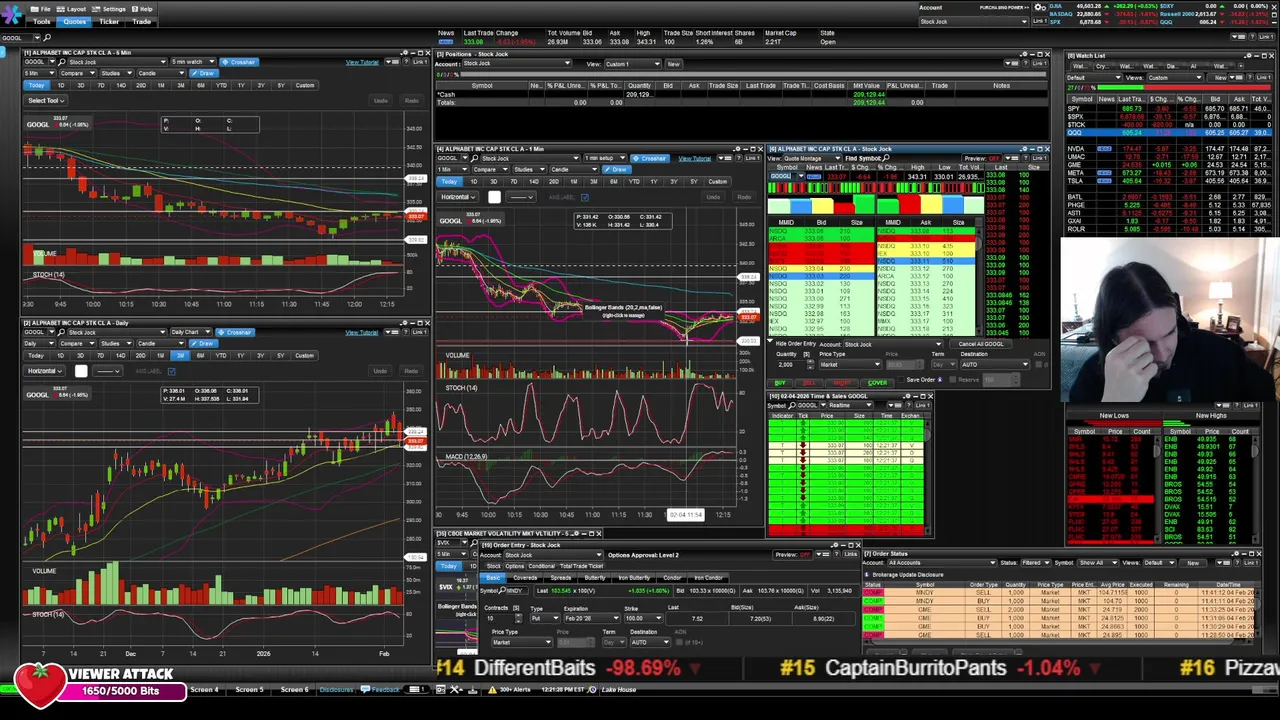Screen dimensions: 1280x720
Task: Click the 300+ Alerts warning icon
Action: coord(491,689)
